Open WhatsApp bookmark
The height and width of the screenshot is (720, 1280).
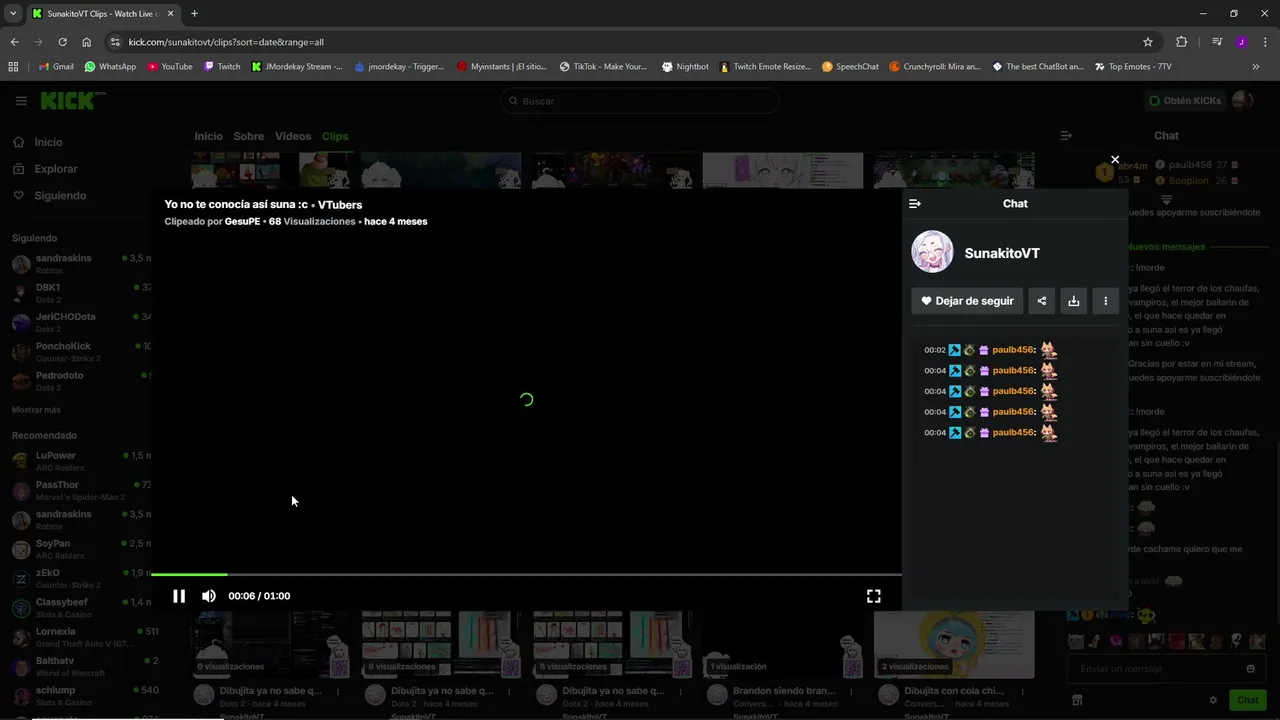110,67
